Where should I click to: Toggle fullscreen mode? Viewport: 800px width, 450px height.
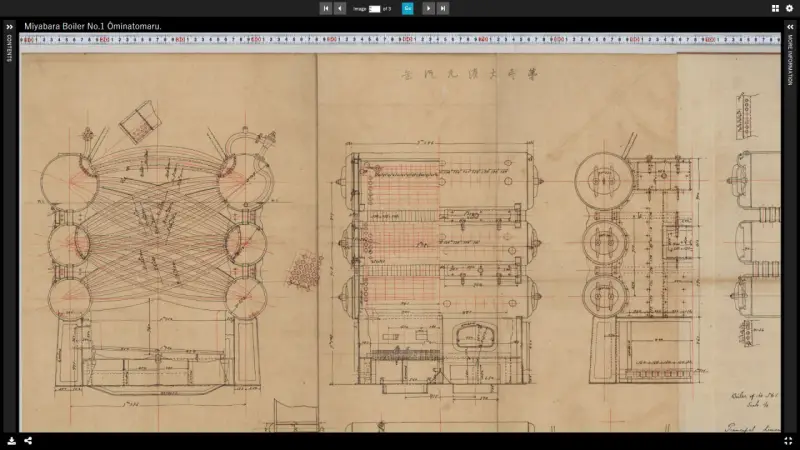(789, 440)
